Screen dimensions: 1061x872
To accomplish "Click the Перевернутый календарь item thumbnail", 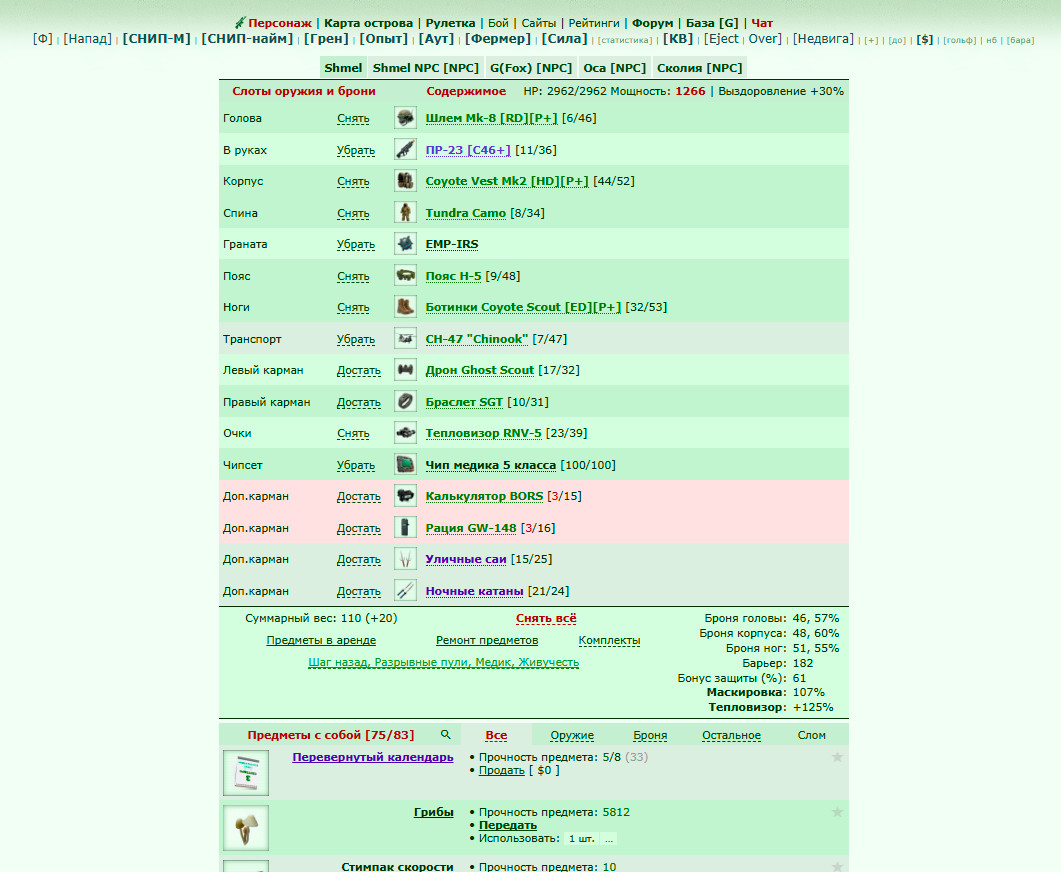I will click(246, 773).
